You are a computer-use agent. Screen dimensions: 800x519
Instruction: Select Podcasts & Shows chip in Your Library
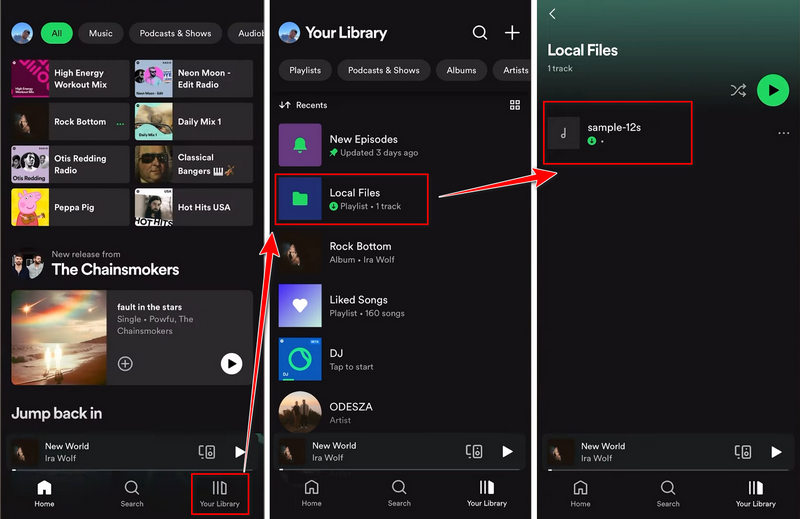pos(384,70)
